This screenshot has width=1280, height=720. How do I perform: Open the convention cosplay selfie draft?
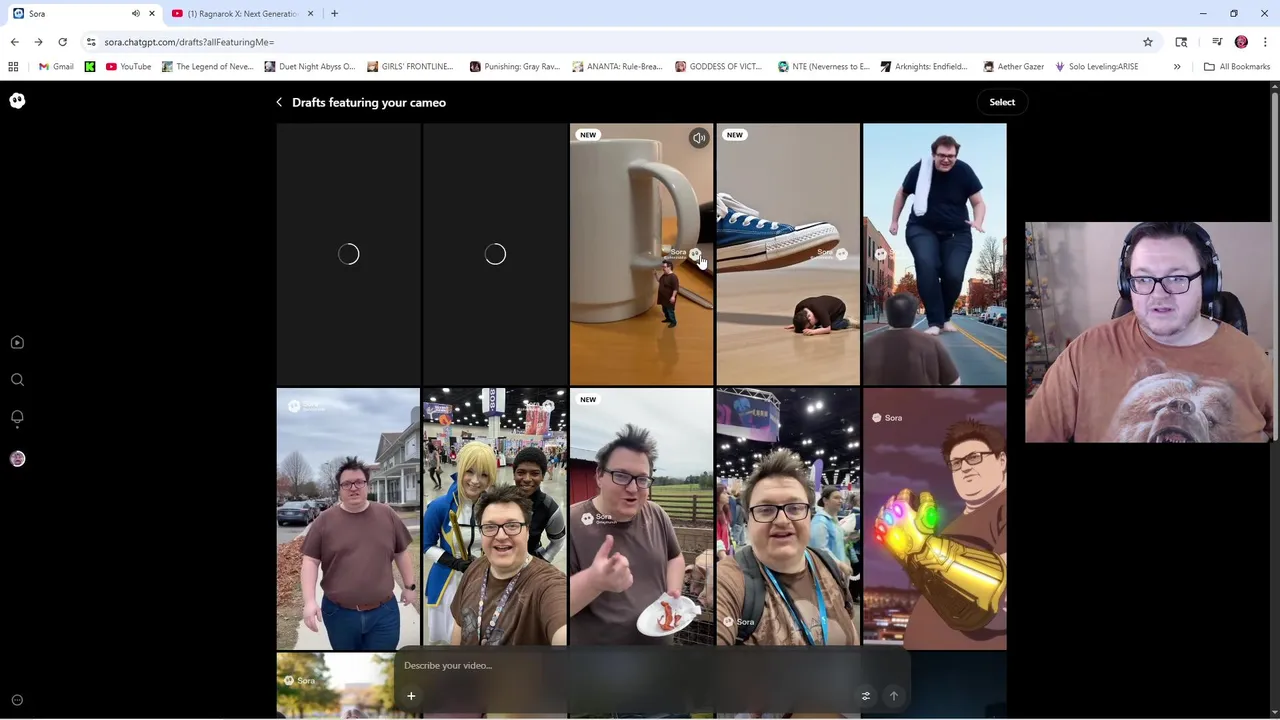click(x=495, y=519)
